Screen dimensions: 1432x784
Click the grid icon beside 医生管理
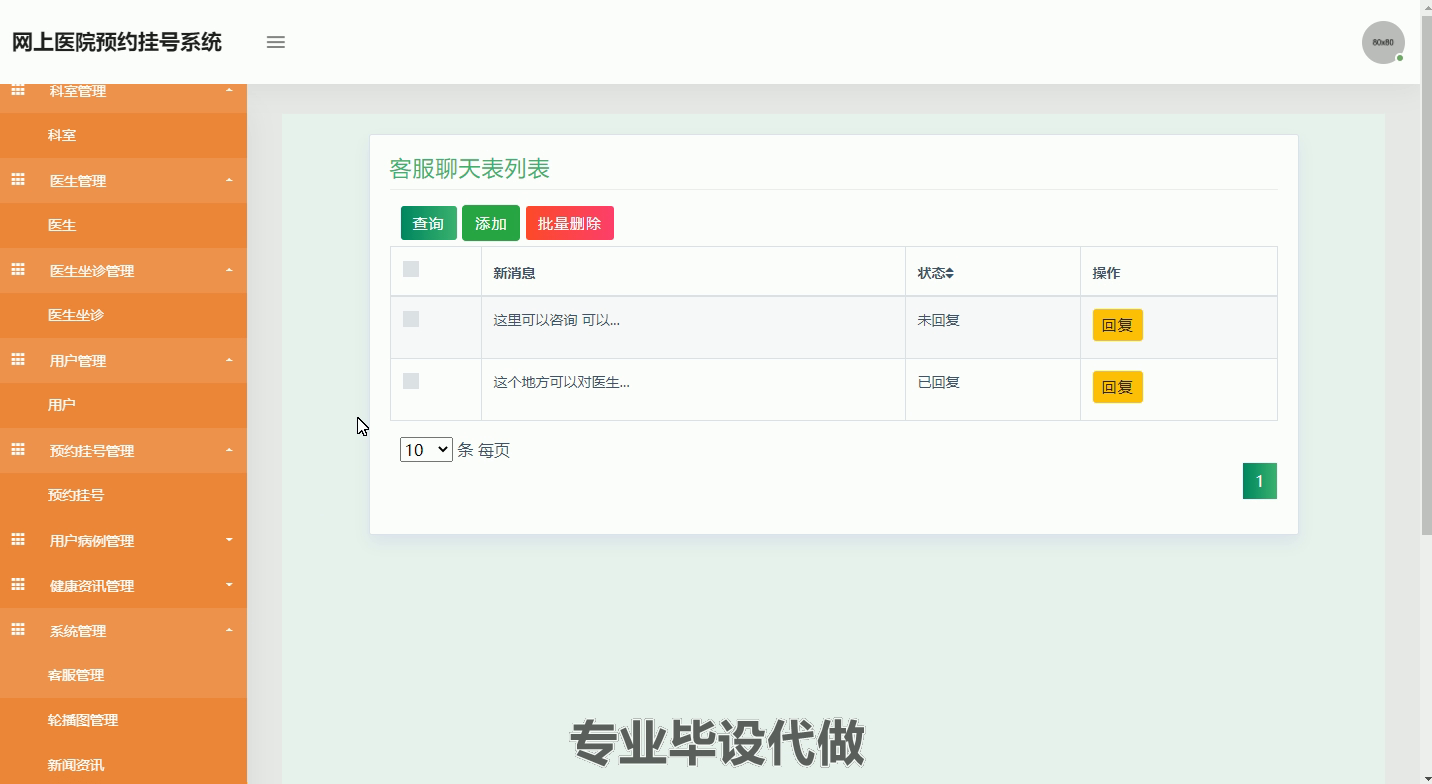coord(18,180)
